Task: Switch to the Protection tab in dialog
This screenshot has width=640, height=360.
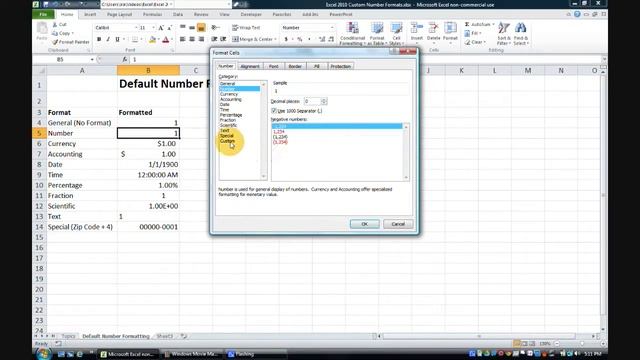Action: 340,66
